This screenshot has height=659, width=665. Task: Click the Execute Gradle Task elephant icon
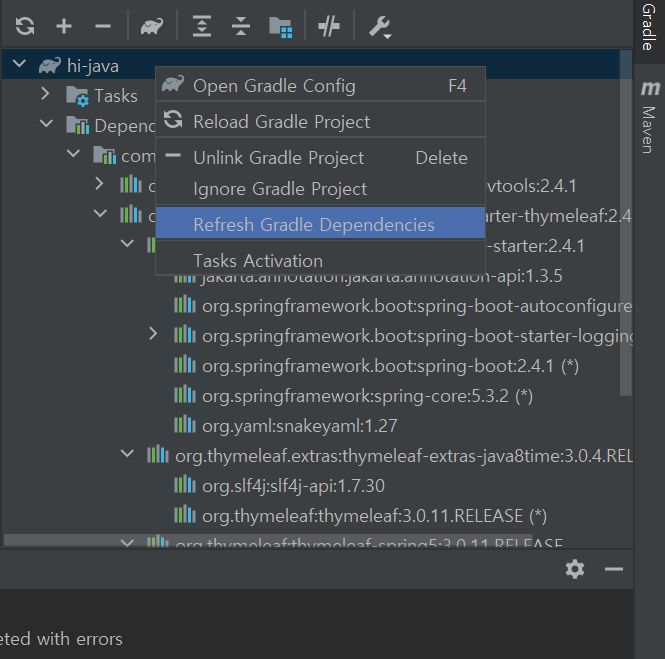tap(152, 26)
